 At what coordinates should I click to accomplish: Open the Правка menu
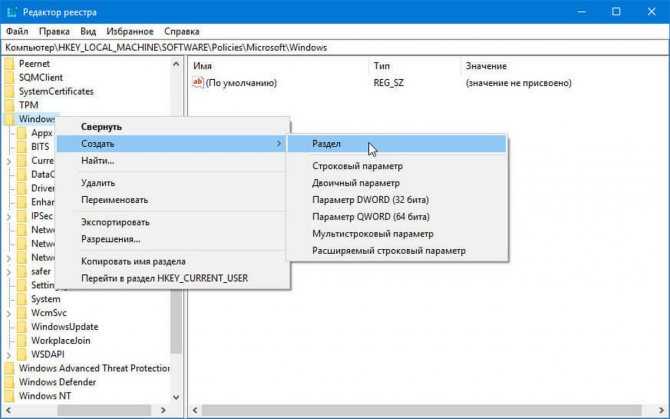[54, 31]
